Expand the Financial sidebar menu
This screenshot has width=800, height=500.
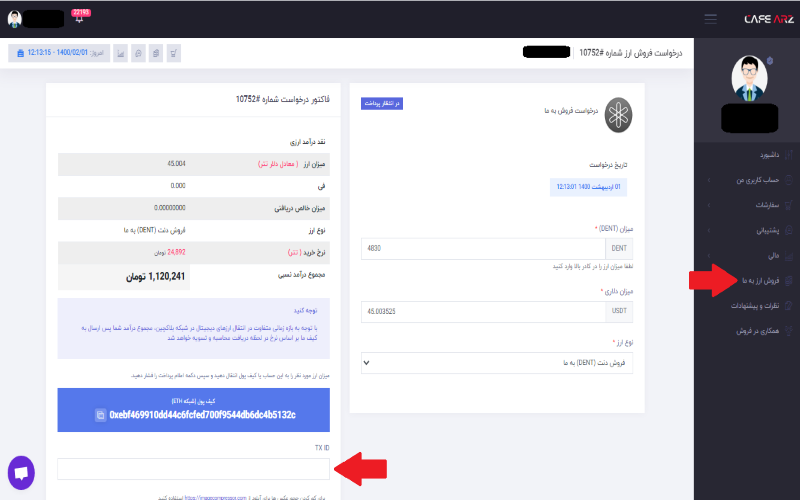point(750,256)
